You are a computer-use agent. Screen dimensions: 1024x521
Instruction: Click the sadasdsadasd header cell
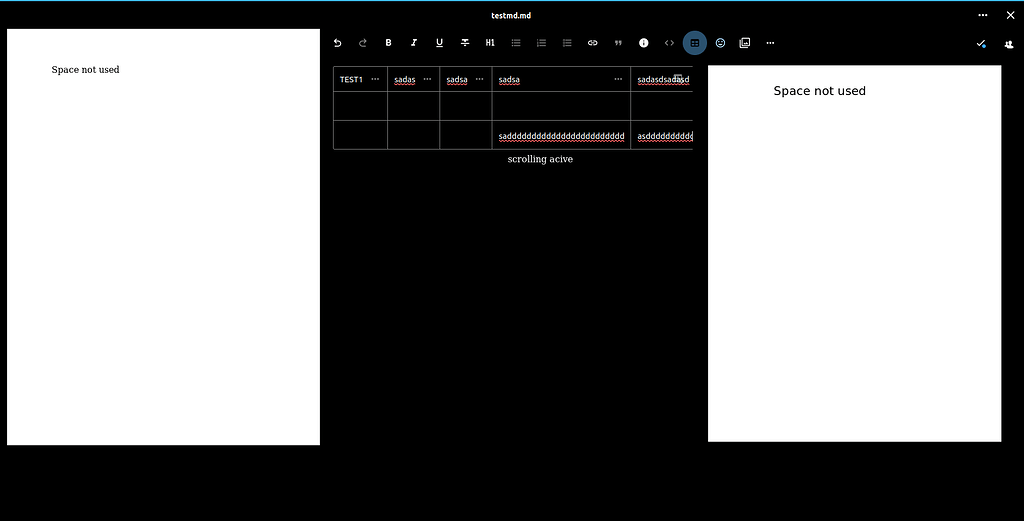[x=662, y=79]
